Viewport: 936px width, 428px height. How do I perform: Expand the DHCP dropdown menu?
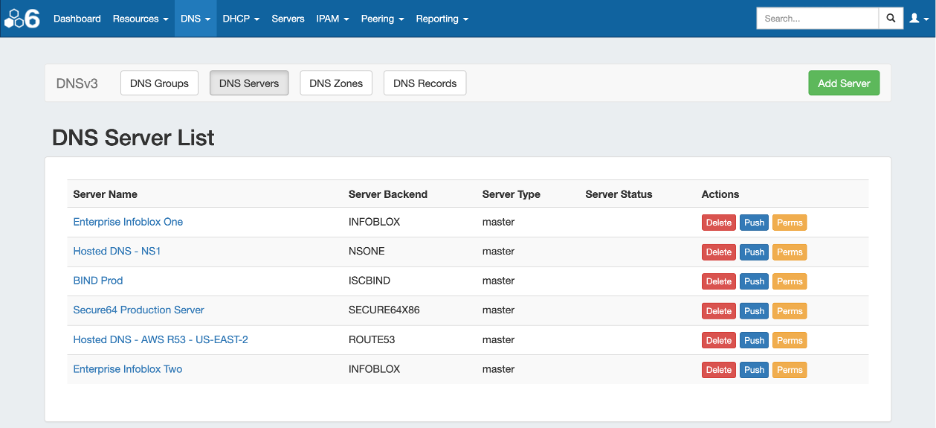click(241, 18)
